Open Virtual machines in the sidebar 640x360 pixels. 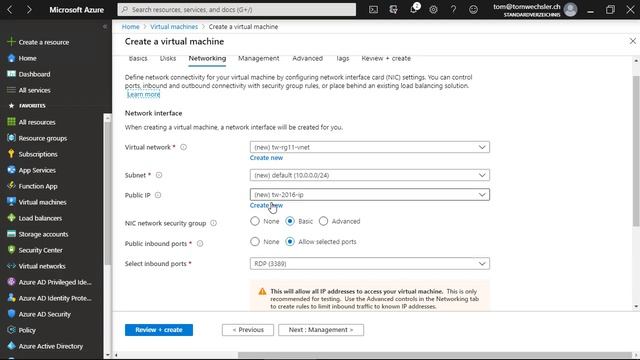tap(42, 202)
